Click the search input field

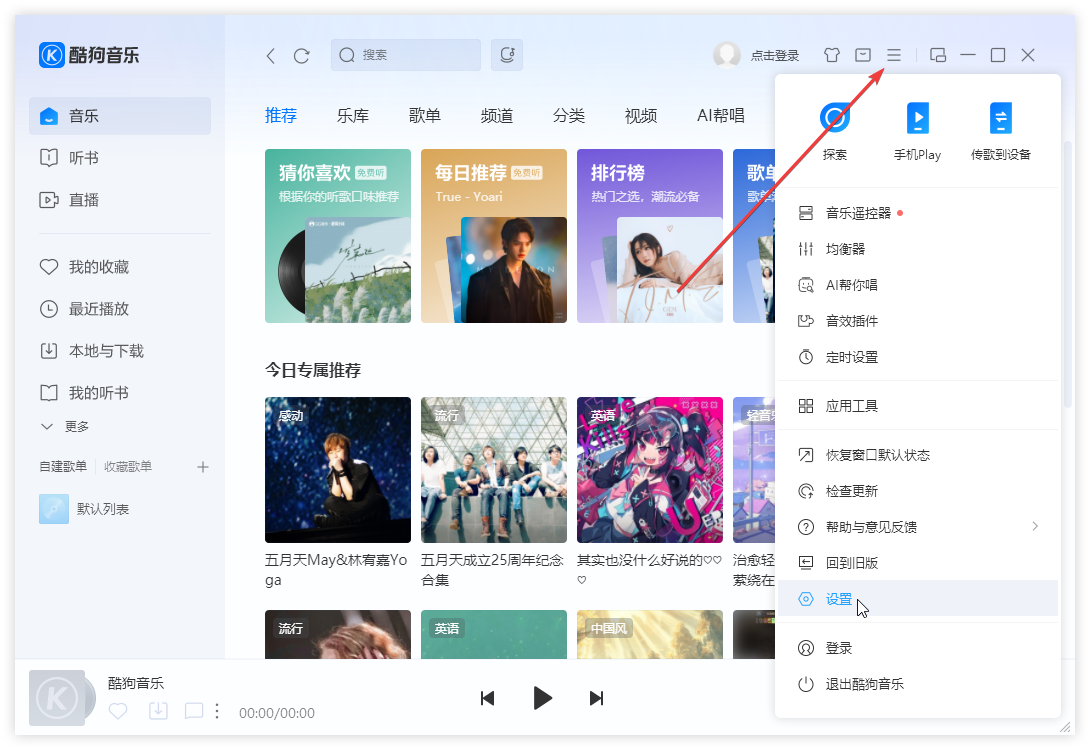[405, 55]
